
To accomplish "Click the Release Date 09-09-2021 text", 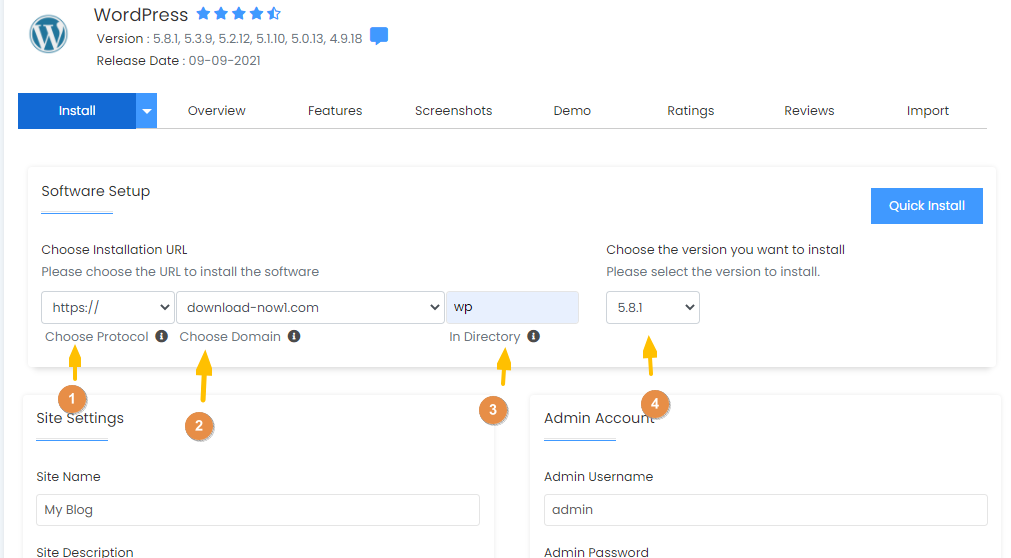I will point(179,61).
